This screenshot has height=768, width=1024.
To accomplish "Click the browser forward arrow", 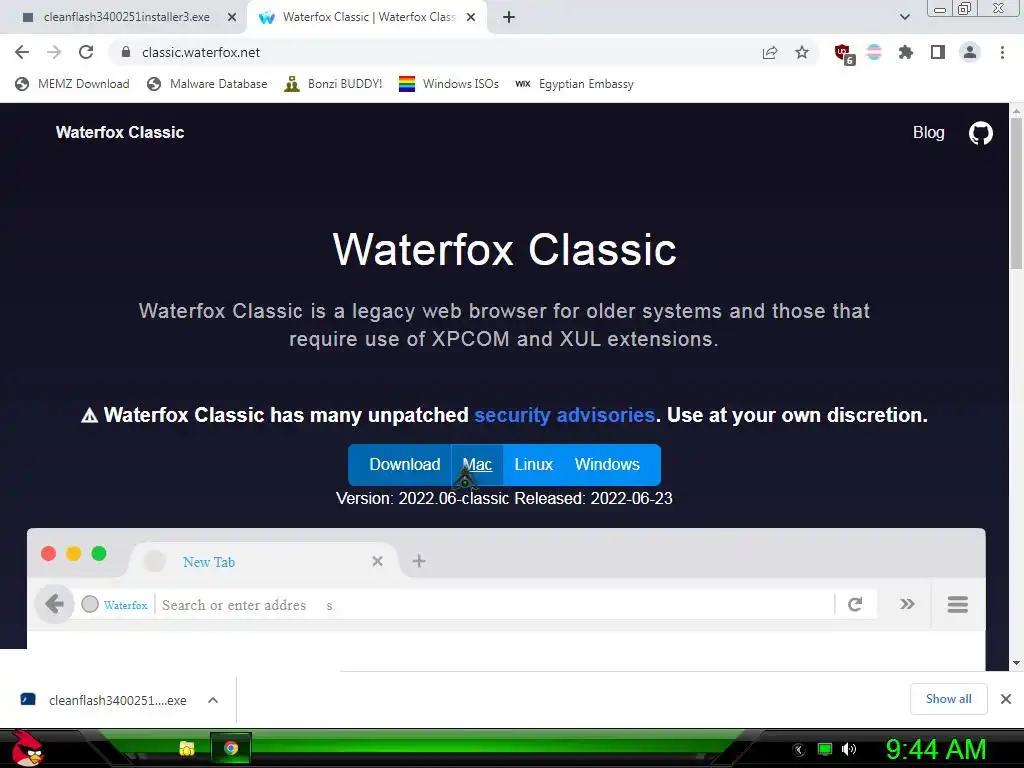I will click(54, 52).
